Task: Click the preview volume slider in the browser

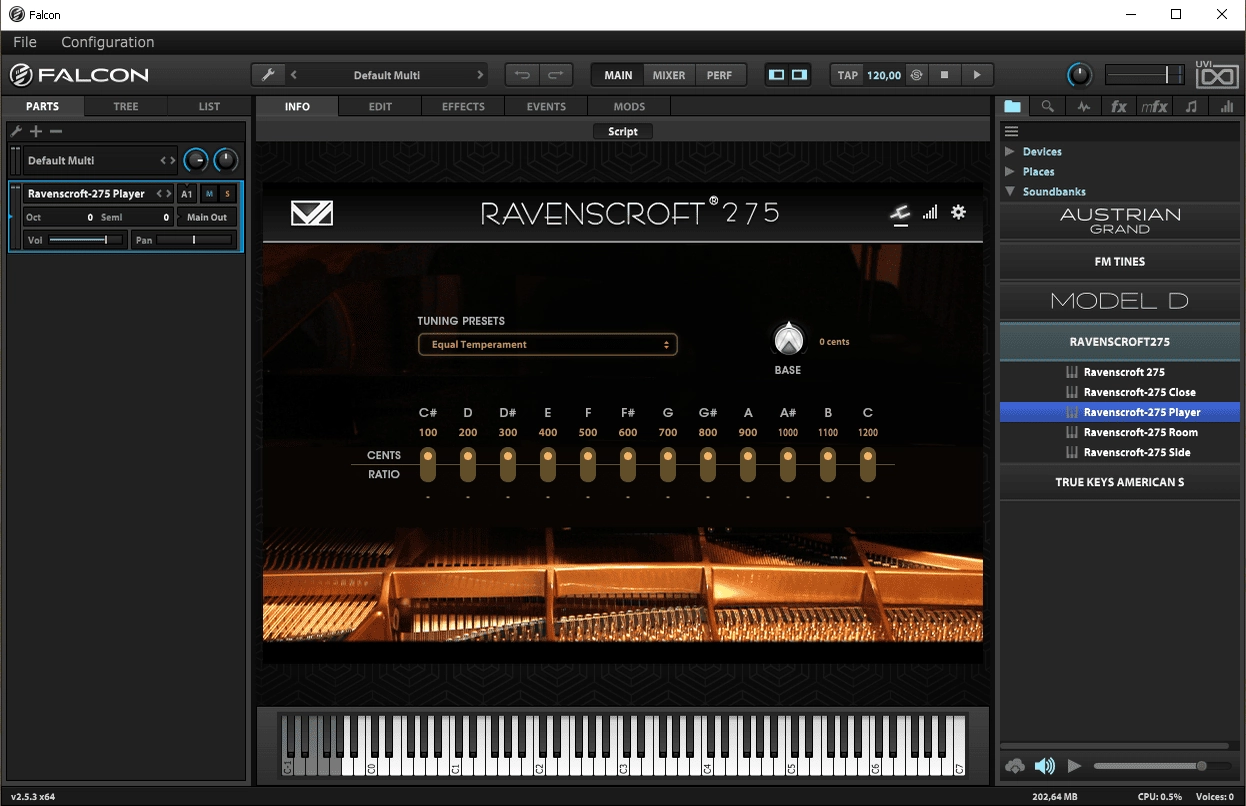Action: (1163, 766)
